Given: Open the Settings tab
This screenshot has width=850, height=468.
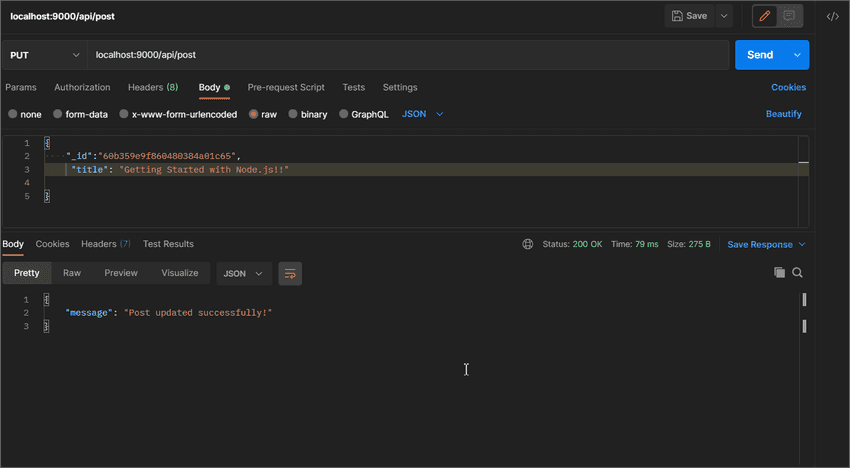Looking at the screenshot, I should pos(400,87).
